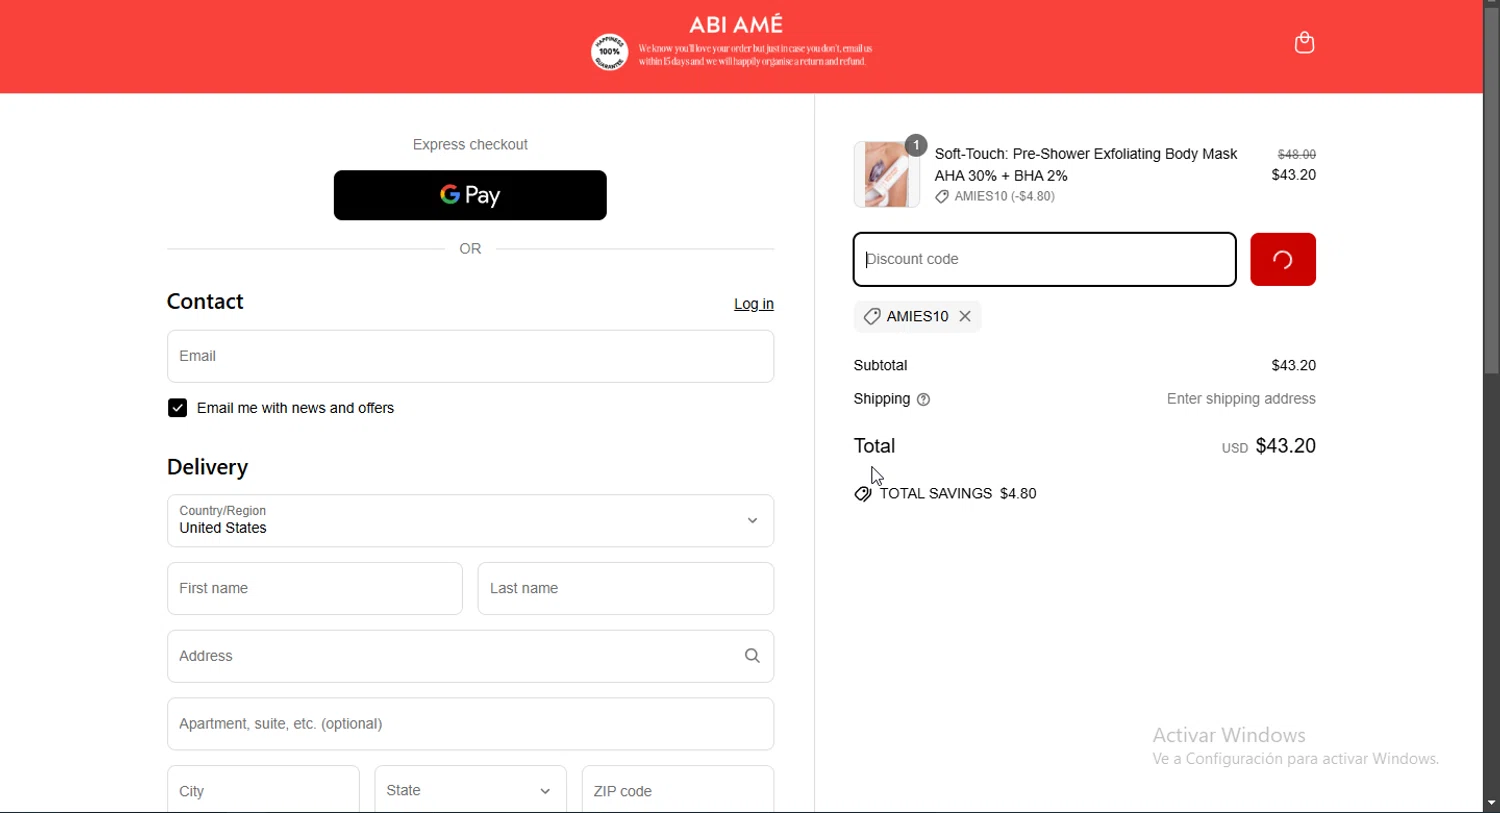Screen dimensions: 1500x813
Task: Click the ZIP code field
Action: 678,790
